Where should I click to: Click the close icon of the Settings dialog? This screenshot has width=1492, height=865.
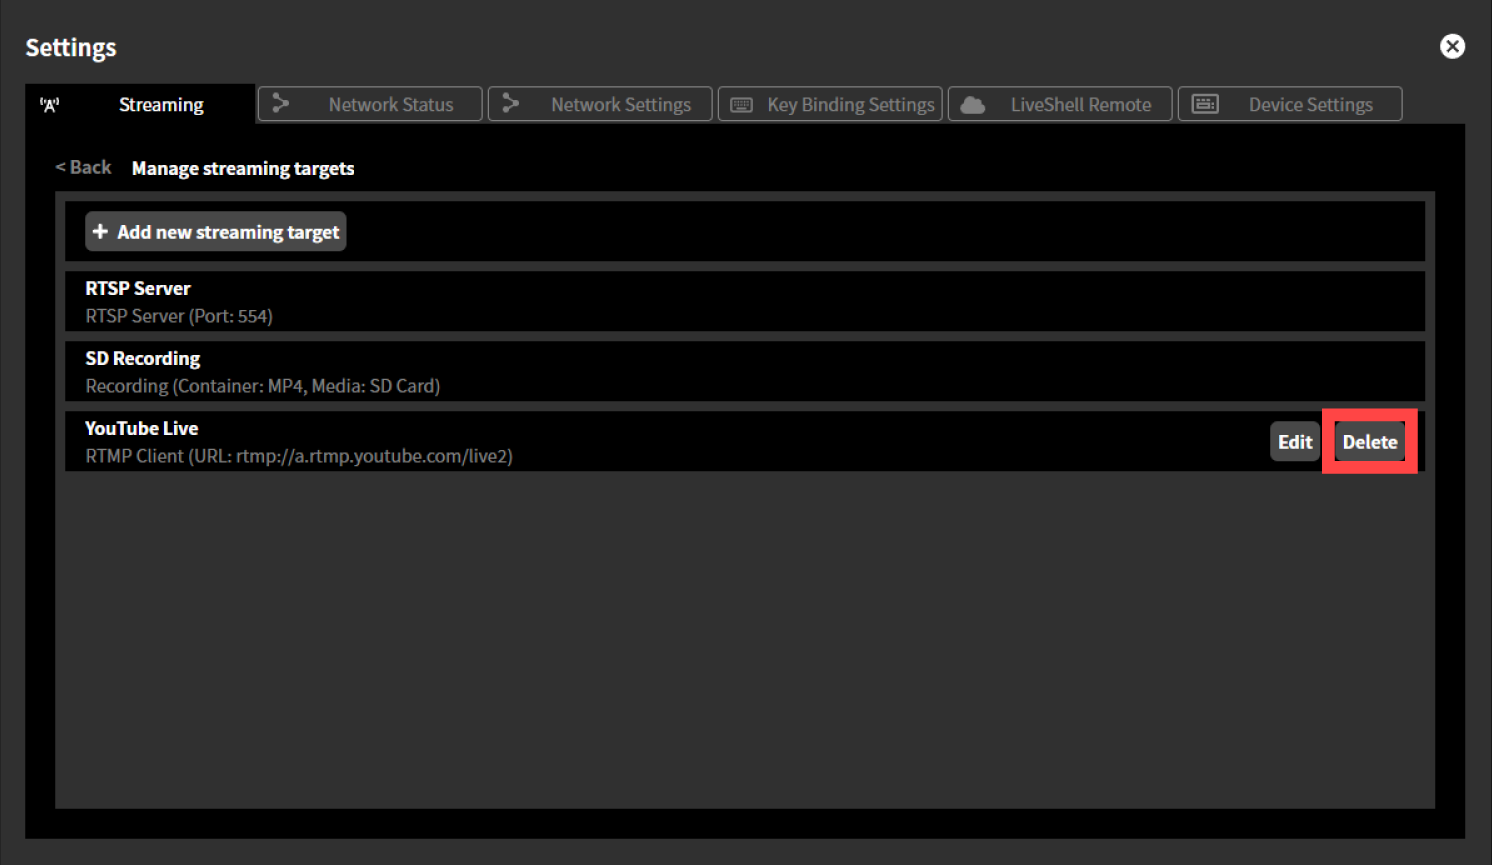1452,46
